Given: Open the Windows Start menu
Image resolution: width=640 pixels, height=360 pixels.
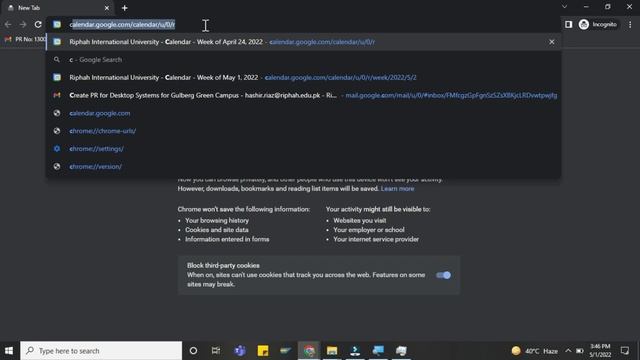Looking at the screenshot, I should 9,351.
